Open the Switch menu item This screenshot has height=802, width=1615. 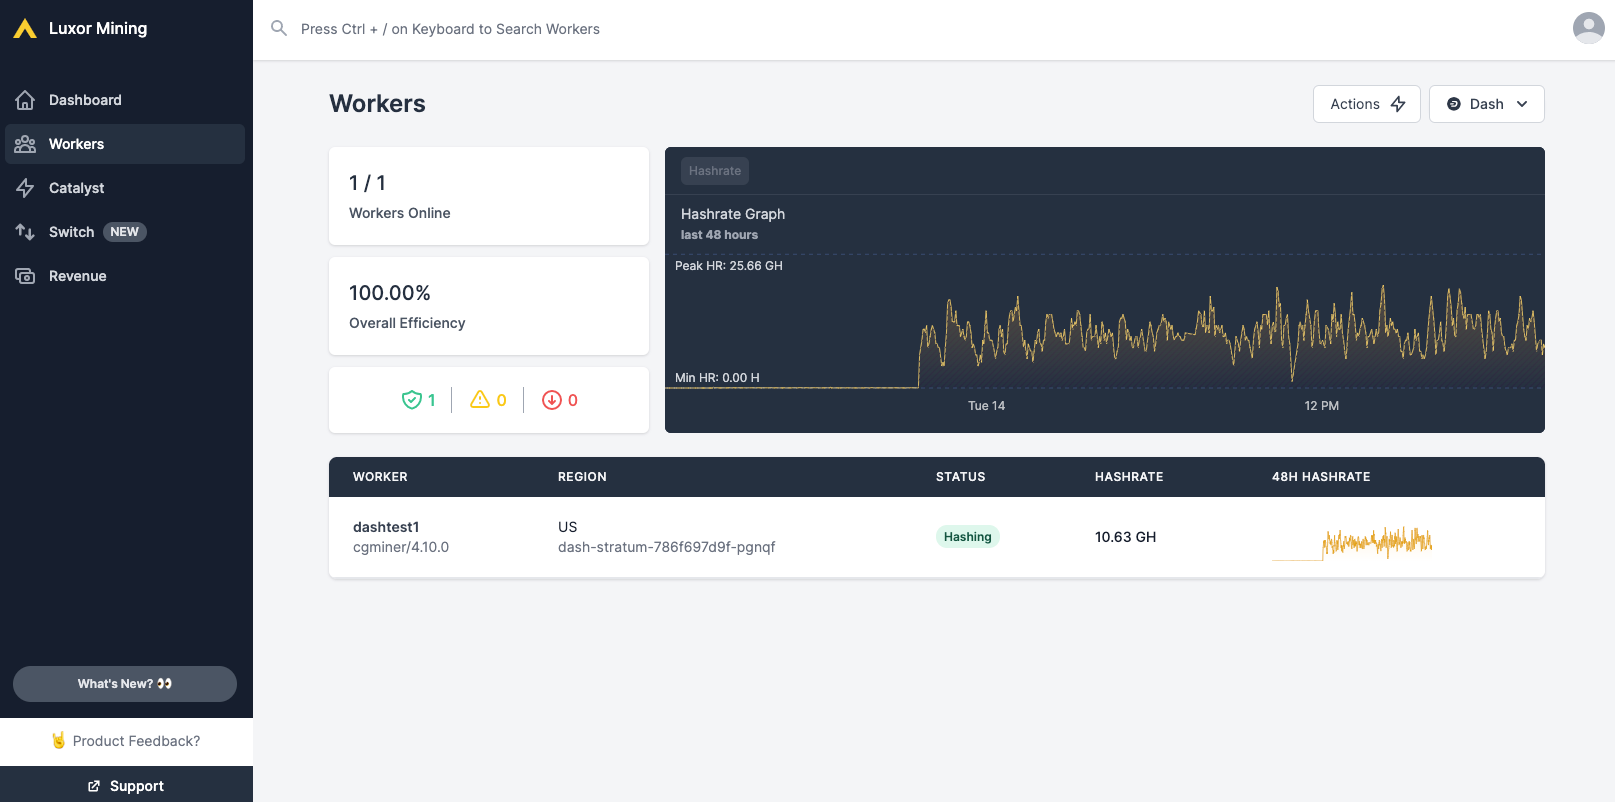(x=125, y=232)
